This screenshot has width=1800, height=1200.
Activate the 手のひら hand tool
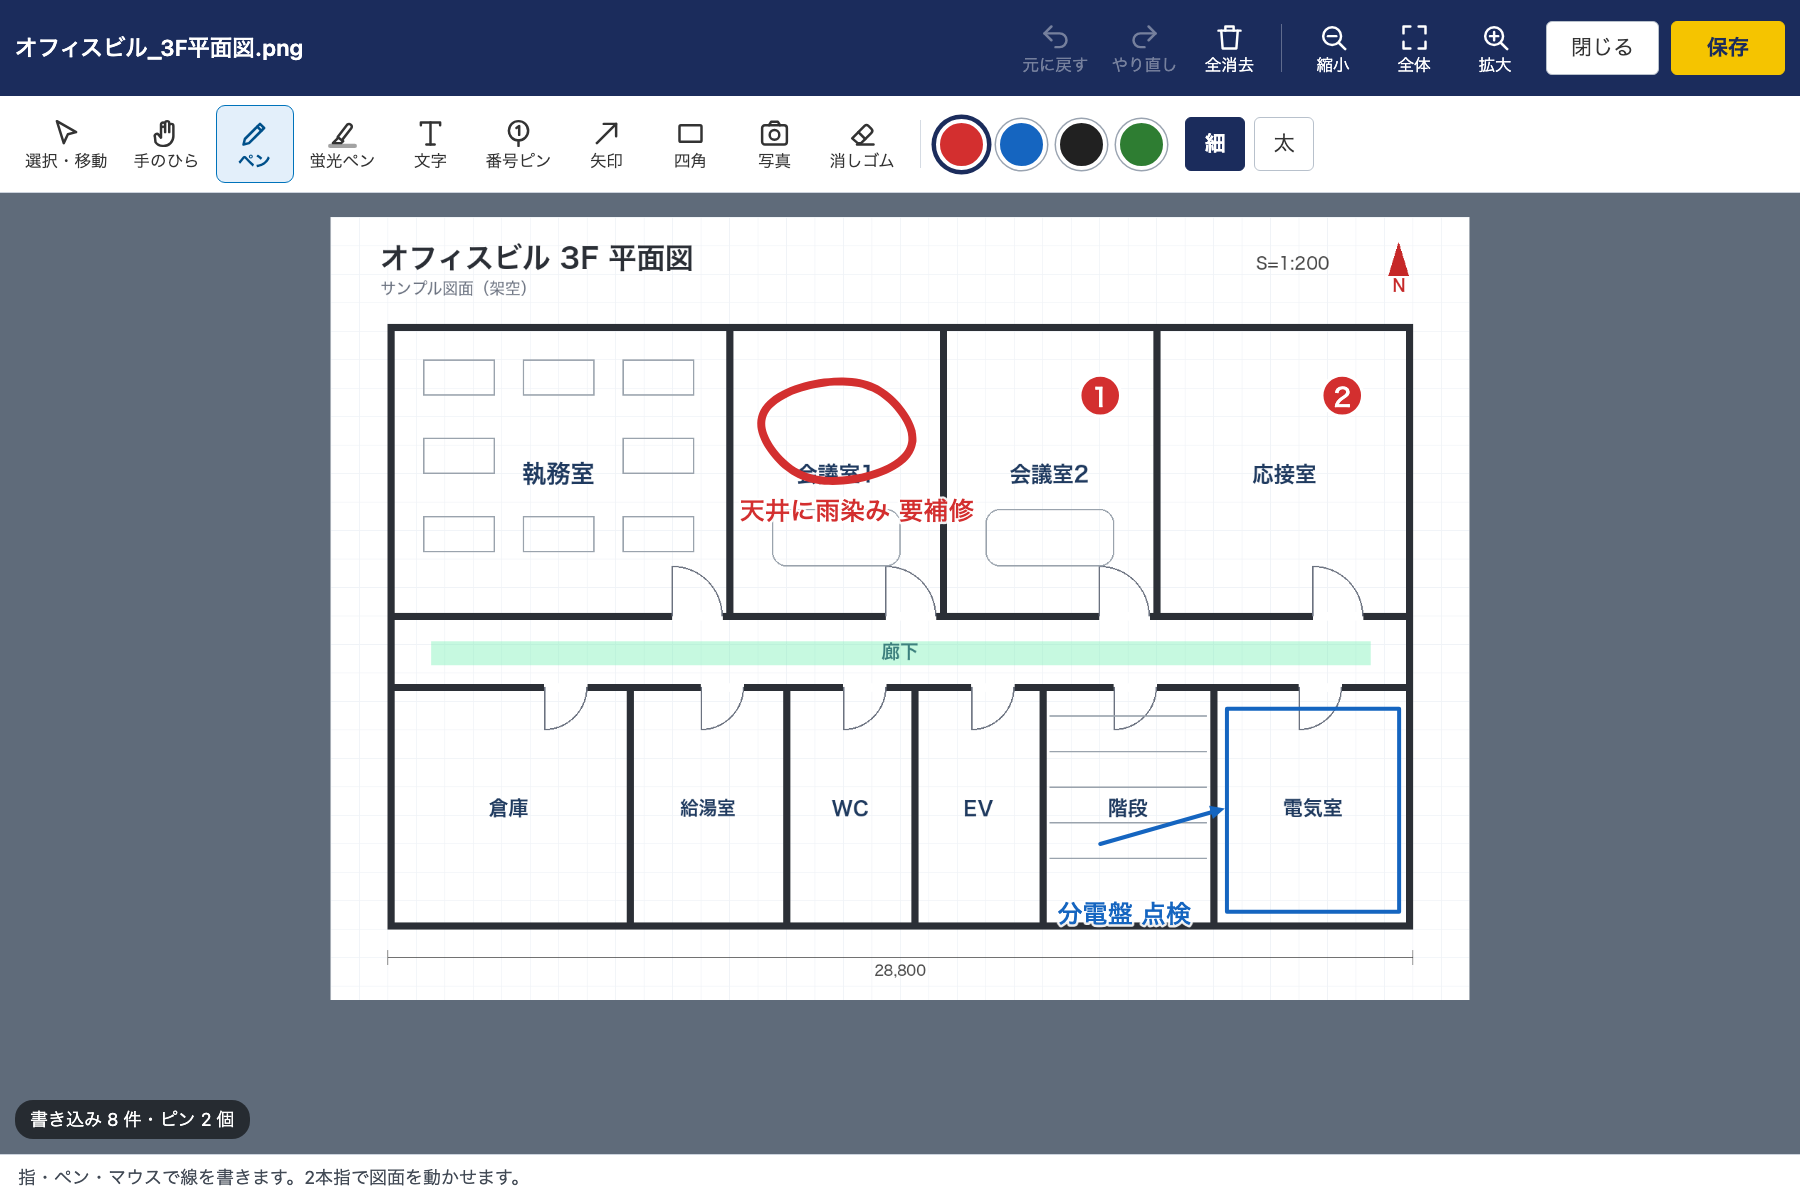pos(166,144)
